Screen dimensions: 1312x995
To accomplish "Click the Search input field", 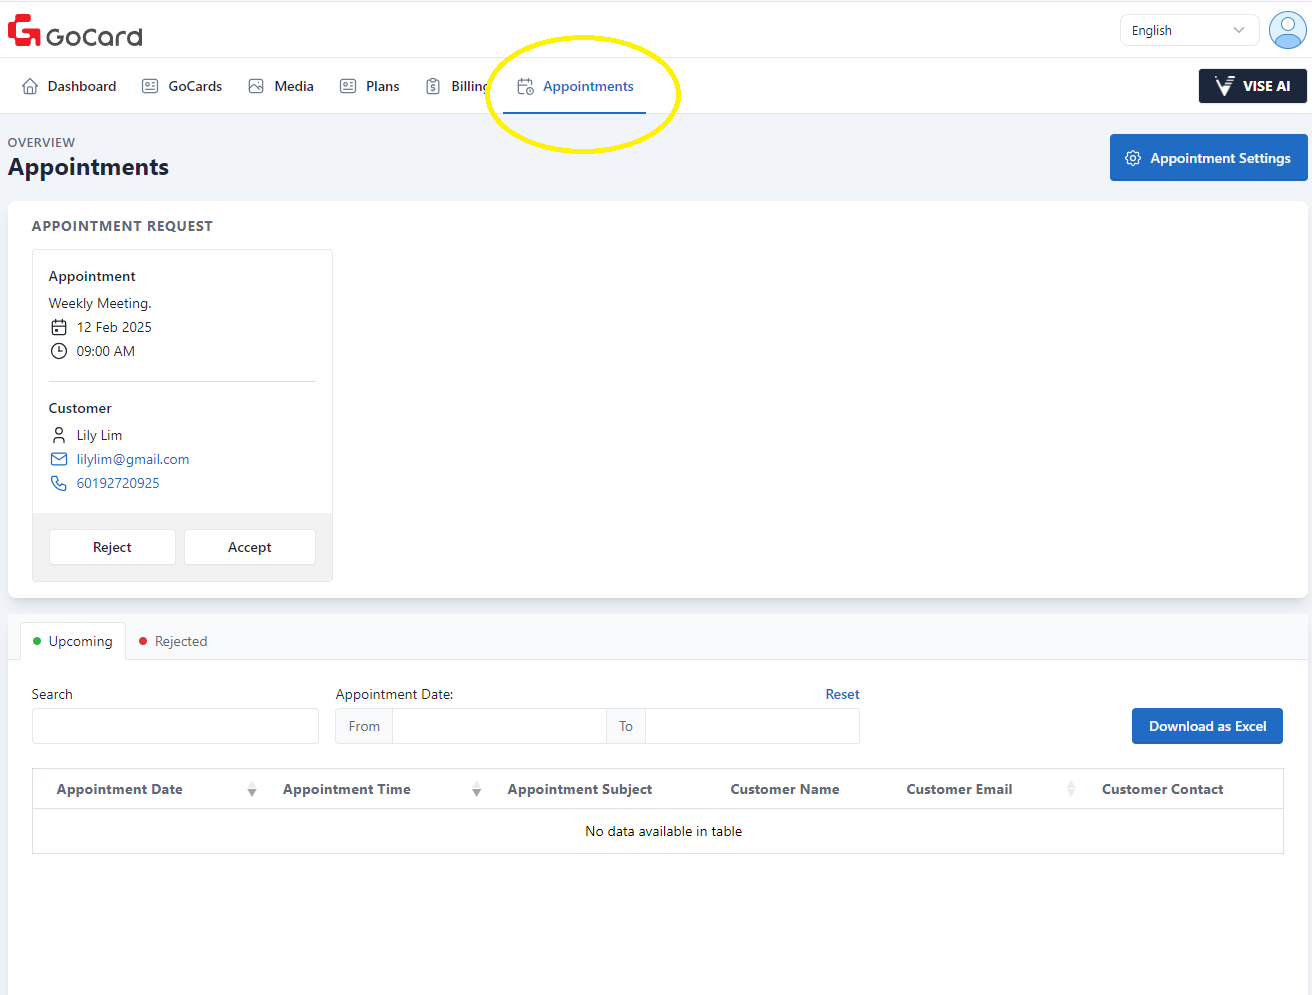I will (175, 726).
